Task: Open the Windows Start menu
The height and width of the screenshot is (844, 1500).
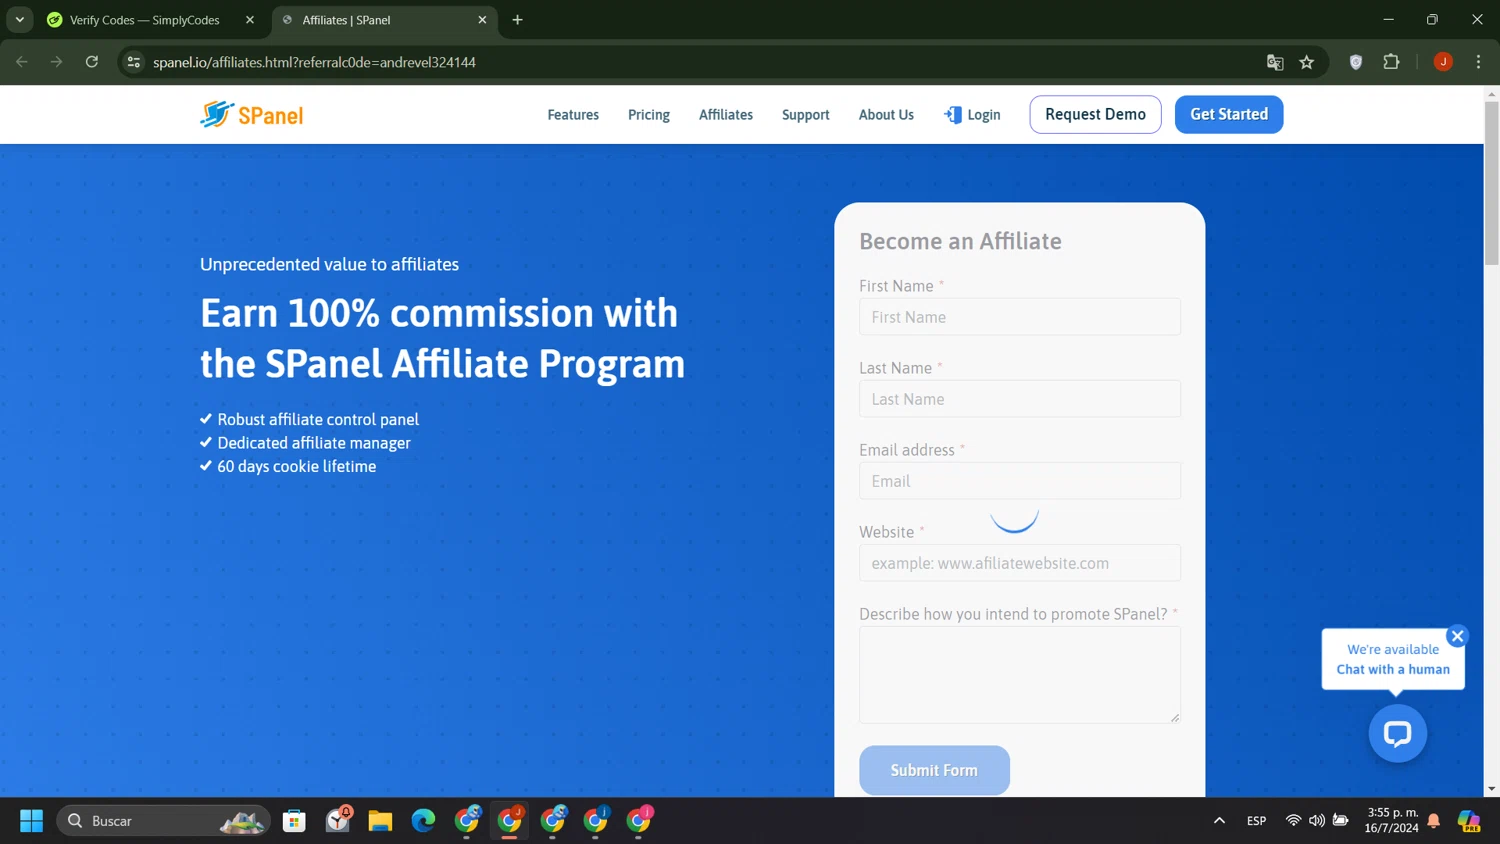Action: 31,821
